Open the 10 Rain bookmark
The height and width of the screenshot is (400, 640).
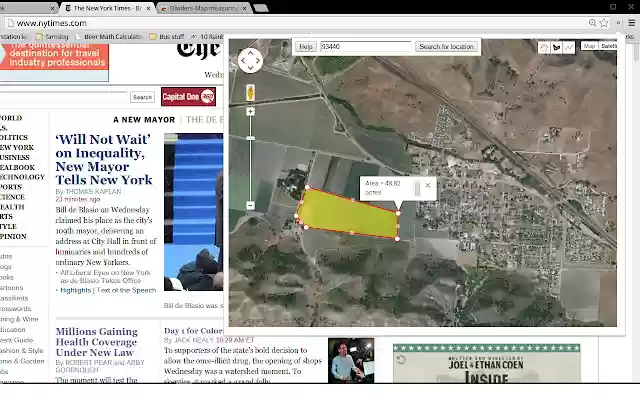[207, 37]
